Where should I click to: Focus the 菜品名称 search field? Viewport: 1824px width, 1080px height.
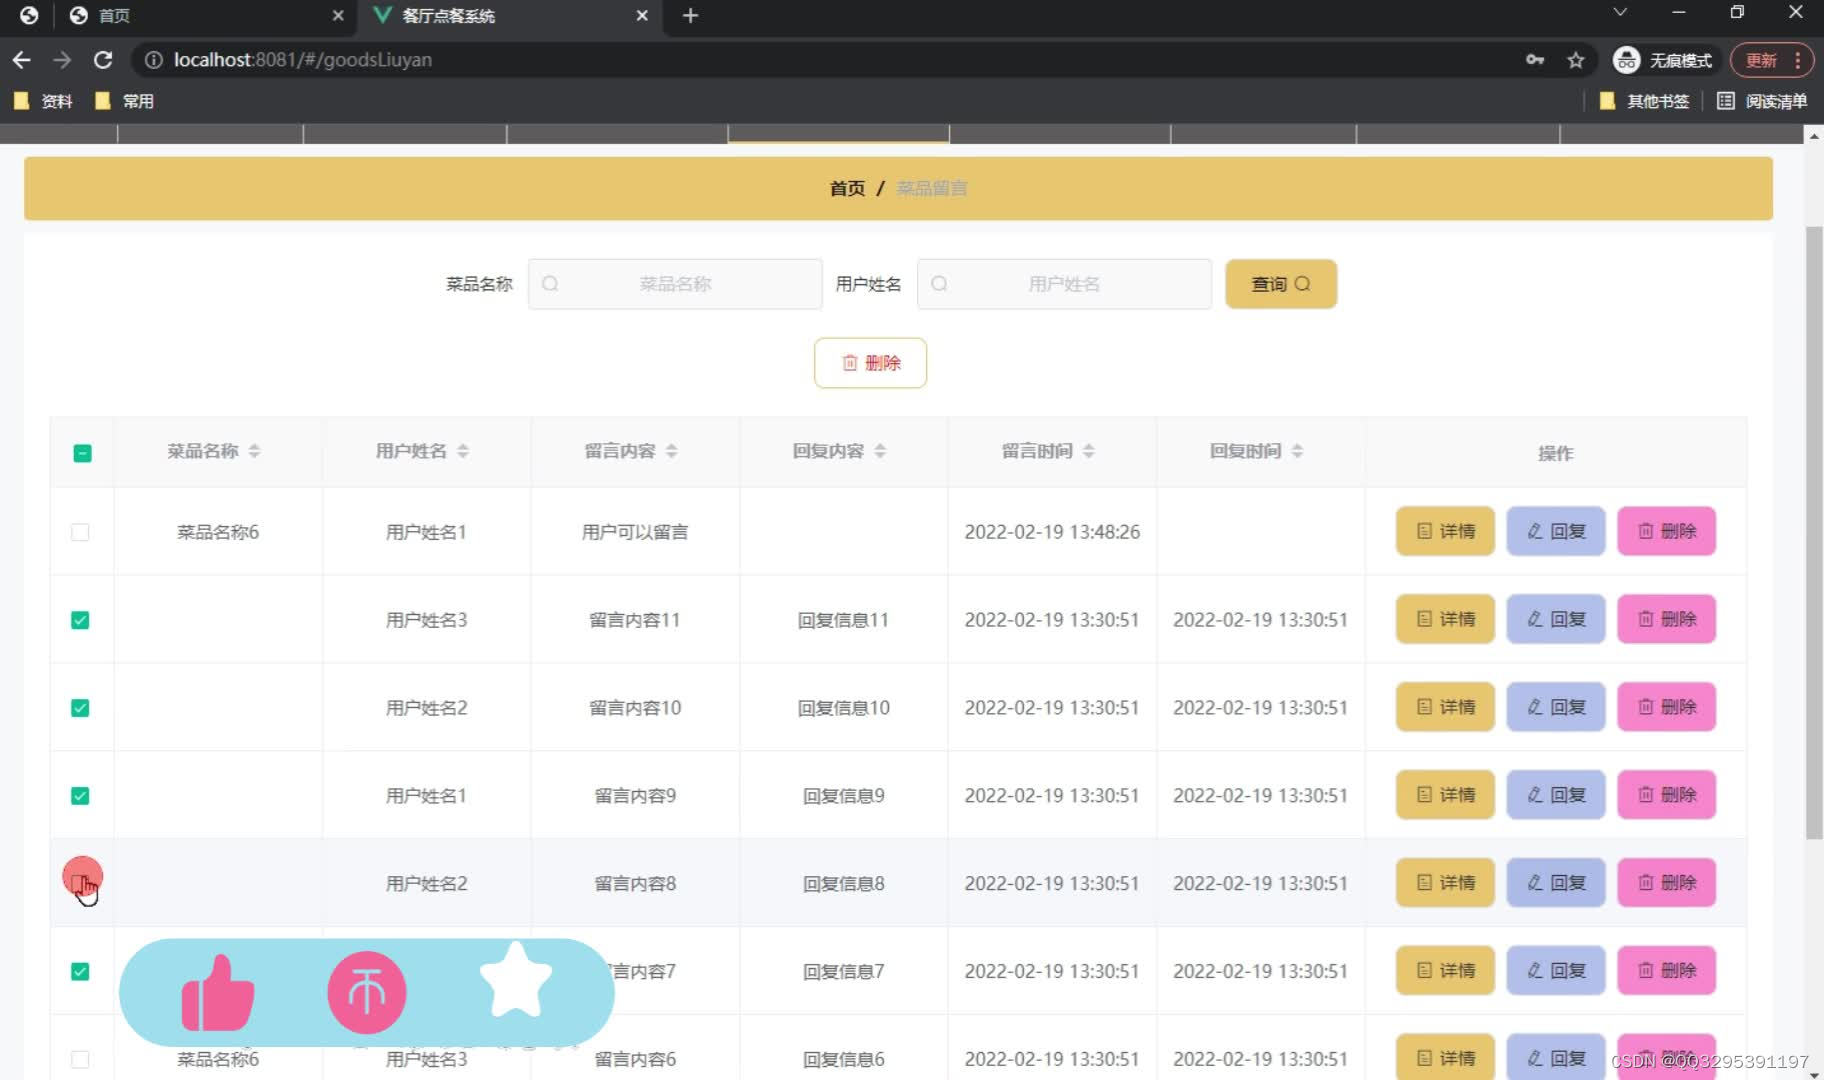tap(675, 284)
